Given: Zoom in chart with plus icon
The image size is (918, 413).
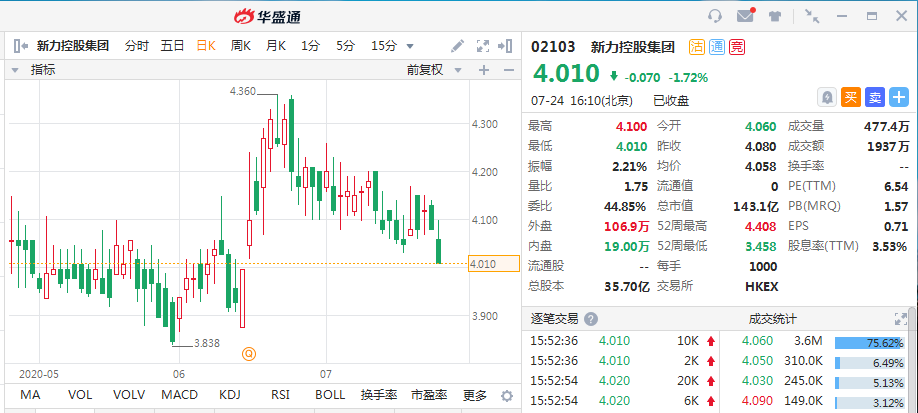Looking at the screenshot, I should (x=484, y=70).
